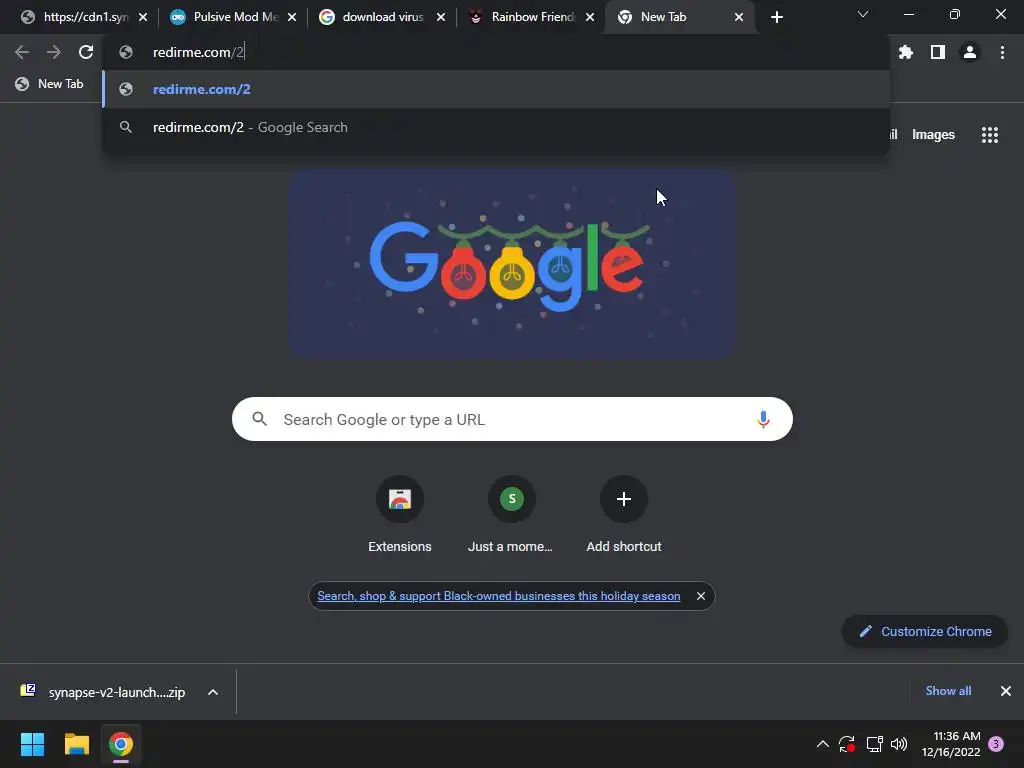Select the redirme.com/2 URL suggestion
The width and height of the screenshot is (1024, 768).
pyautogui.click(x=496, y=89)
